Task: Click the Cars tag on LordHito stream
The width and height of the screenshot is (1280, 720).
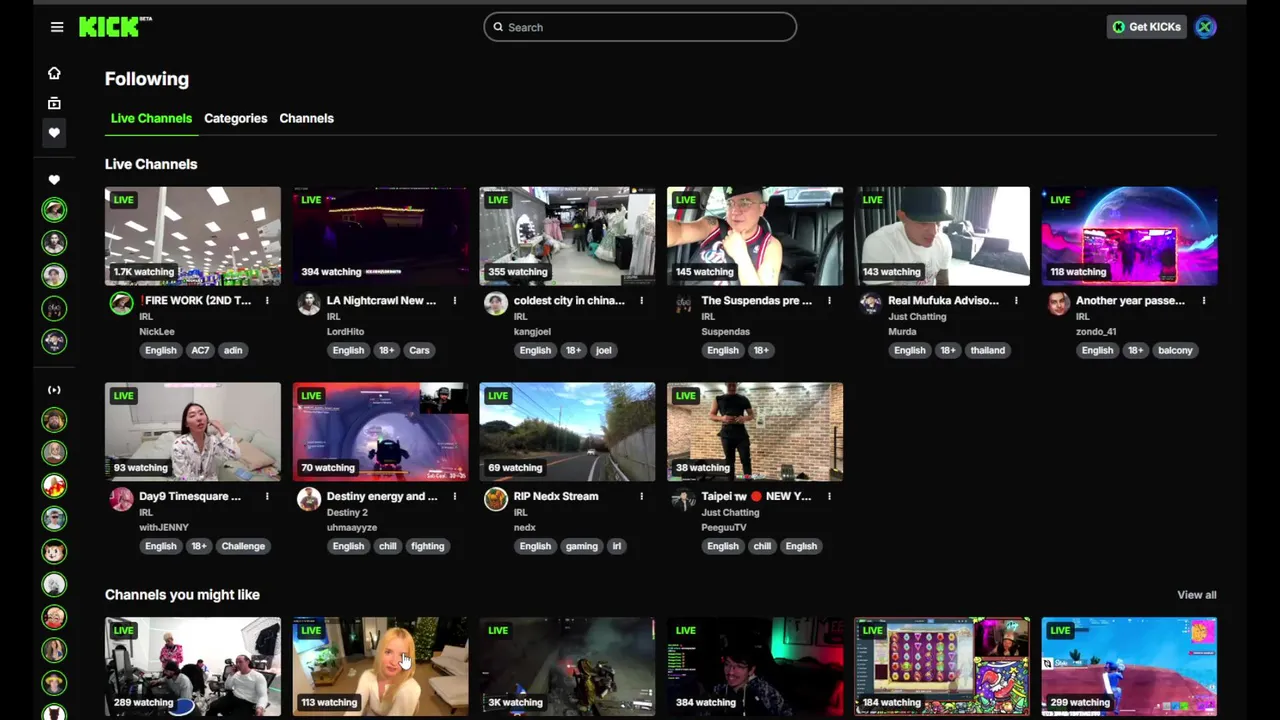Action: pyautogui.click(x=419, y=350)
